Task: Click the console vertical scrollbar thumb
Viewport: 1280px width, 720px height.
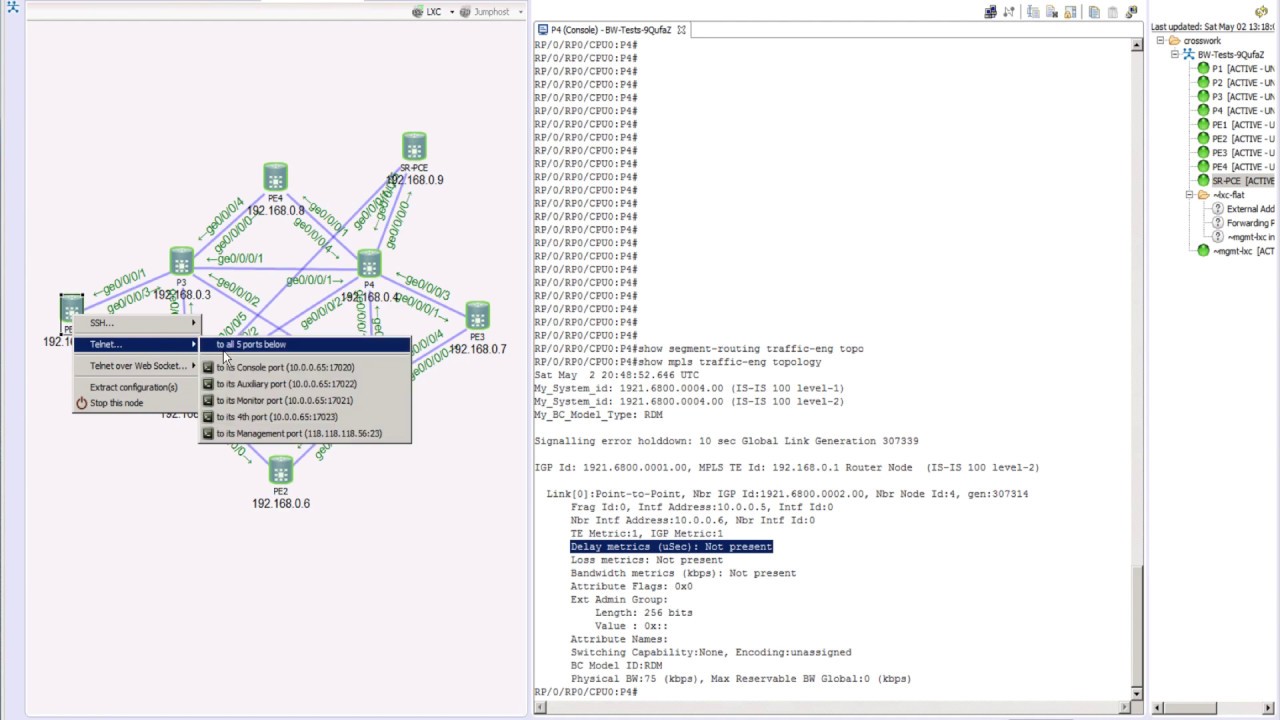Action: coord(1137,627)
